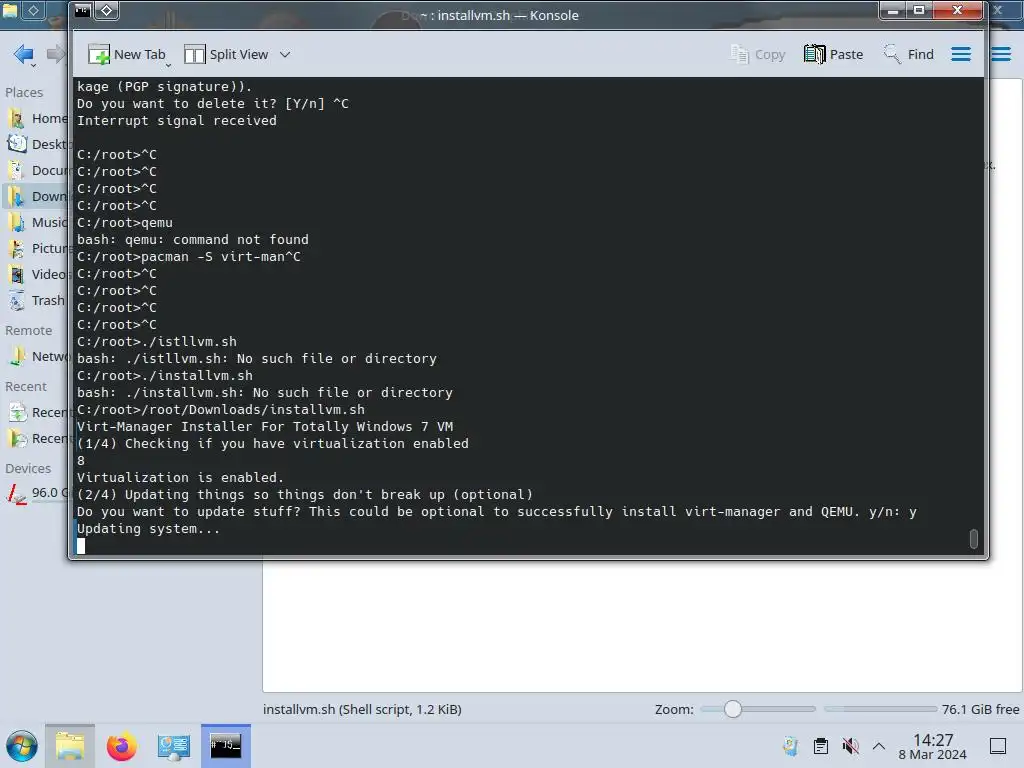This screenshot has height=768, width=1024.
Task: Click the free space bar
Action: pyautogui.click(x=880, y=709)
